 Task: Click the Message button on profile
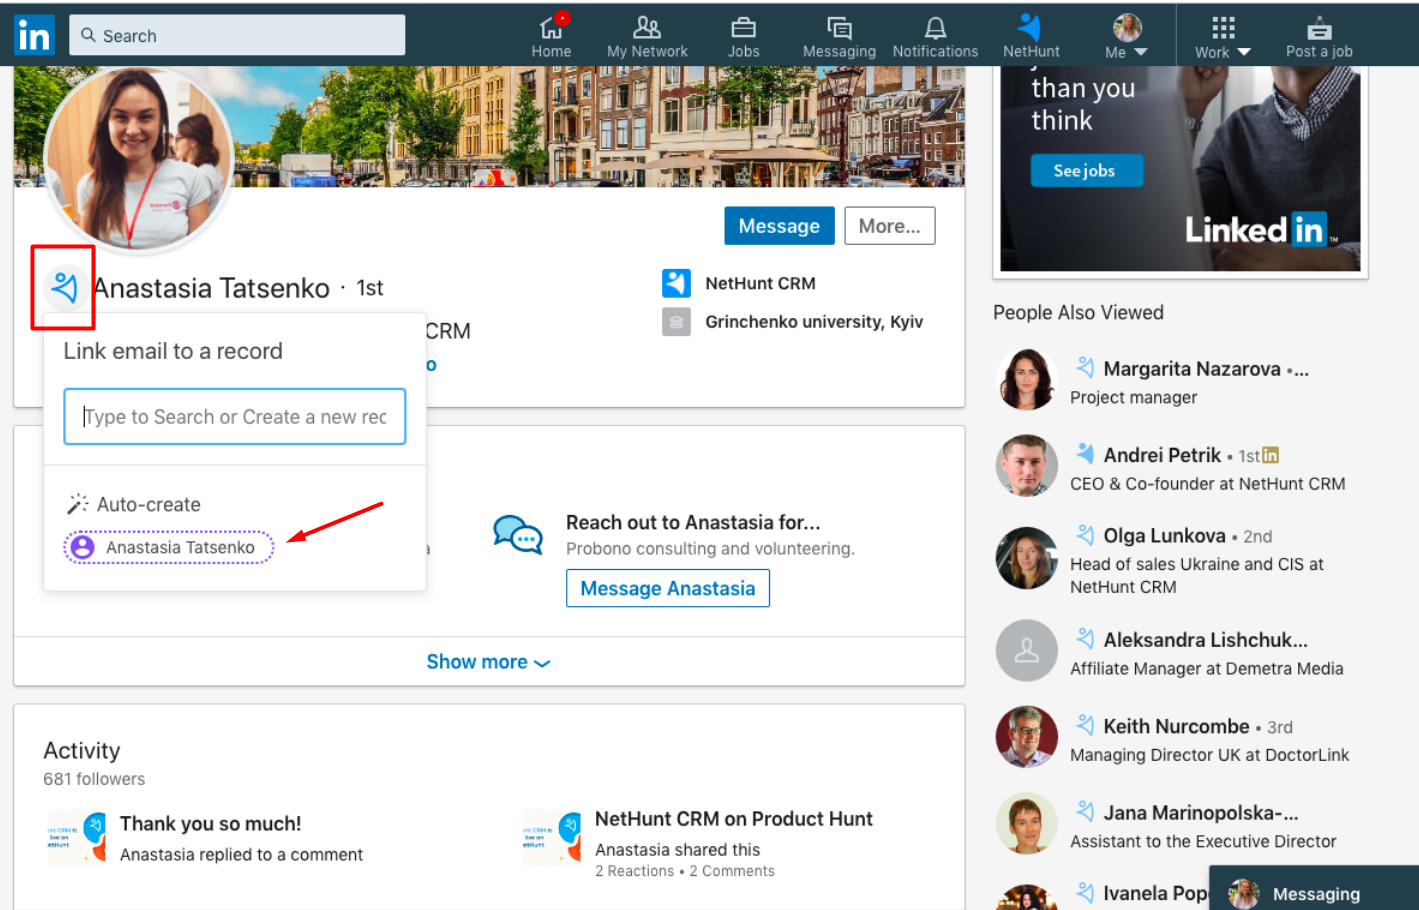click(x=779, y=226)
